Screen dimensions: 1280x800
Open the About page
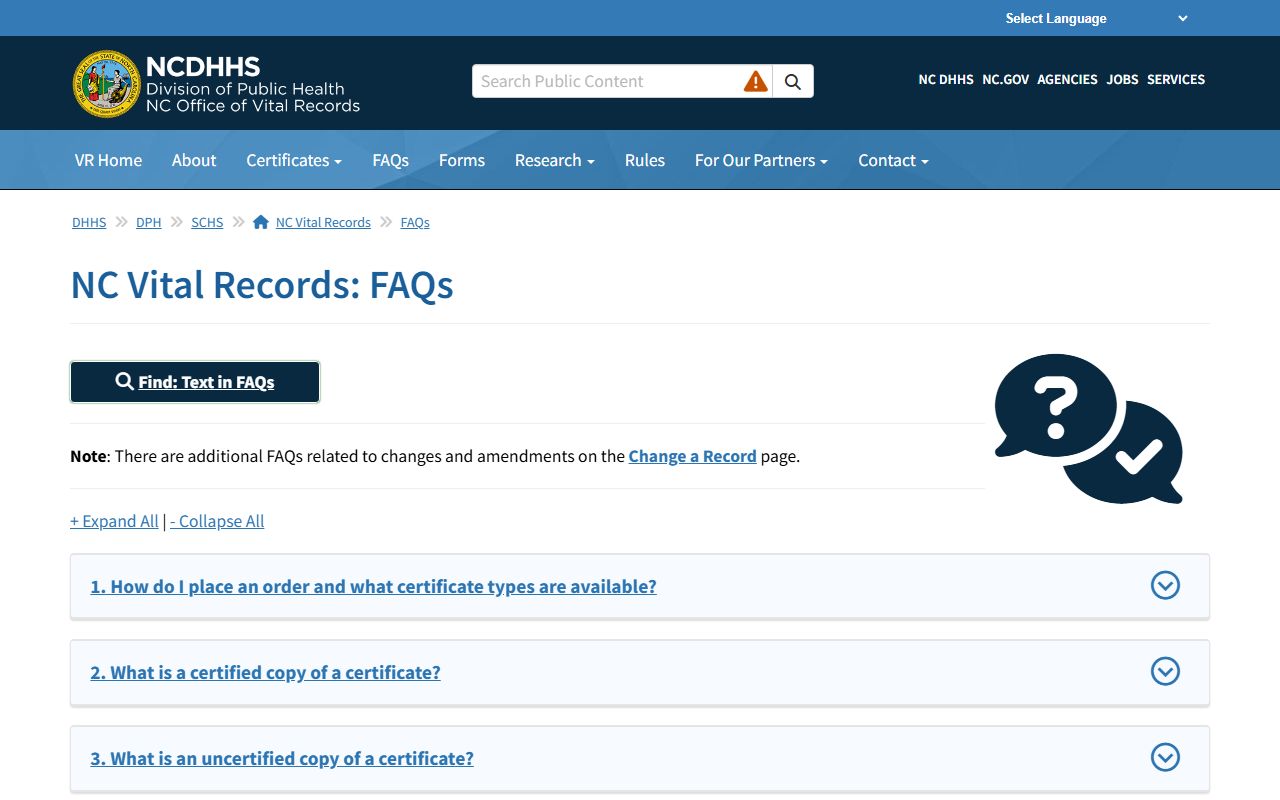[194, 160]
